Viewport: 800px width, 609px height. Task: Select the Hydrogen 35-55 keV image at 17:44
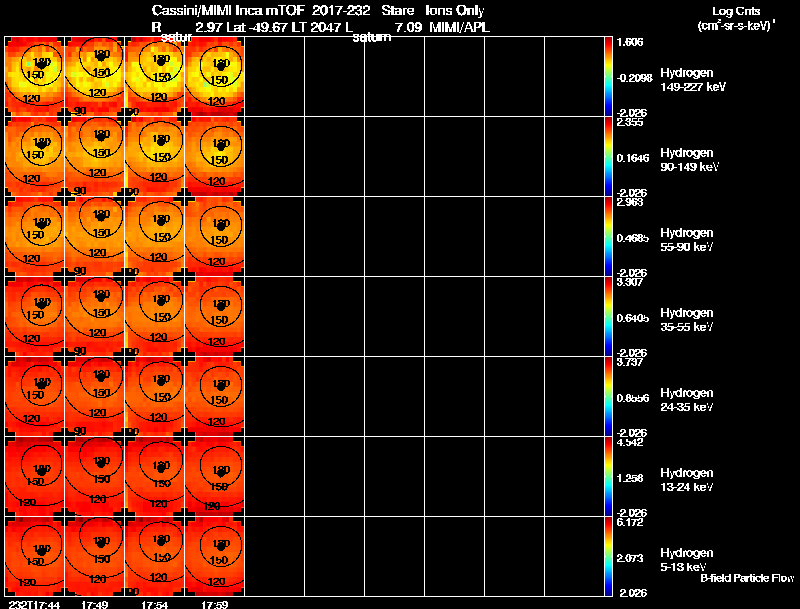tap(35, 317)
